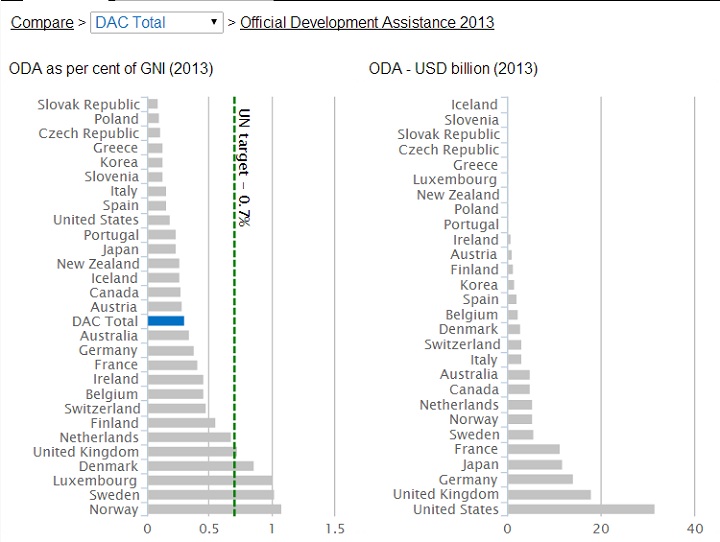The height and width of the screenshot is (542, 720).
Task: Open Official Development Assistance 2013 link
Action: point(367,22)
